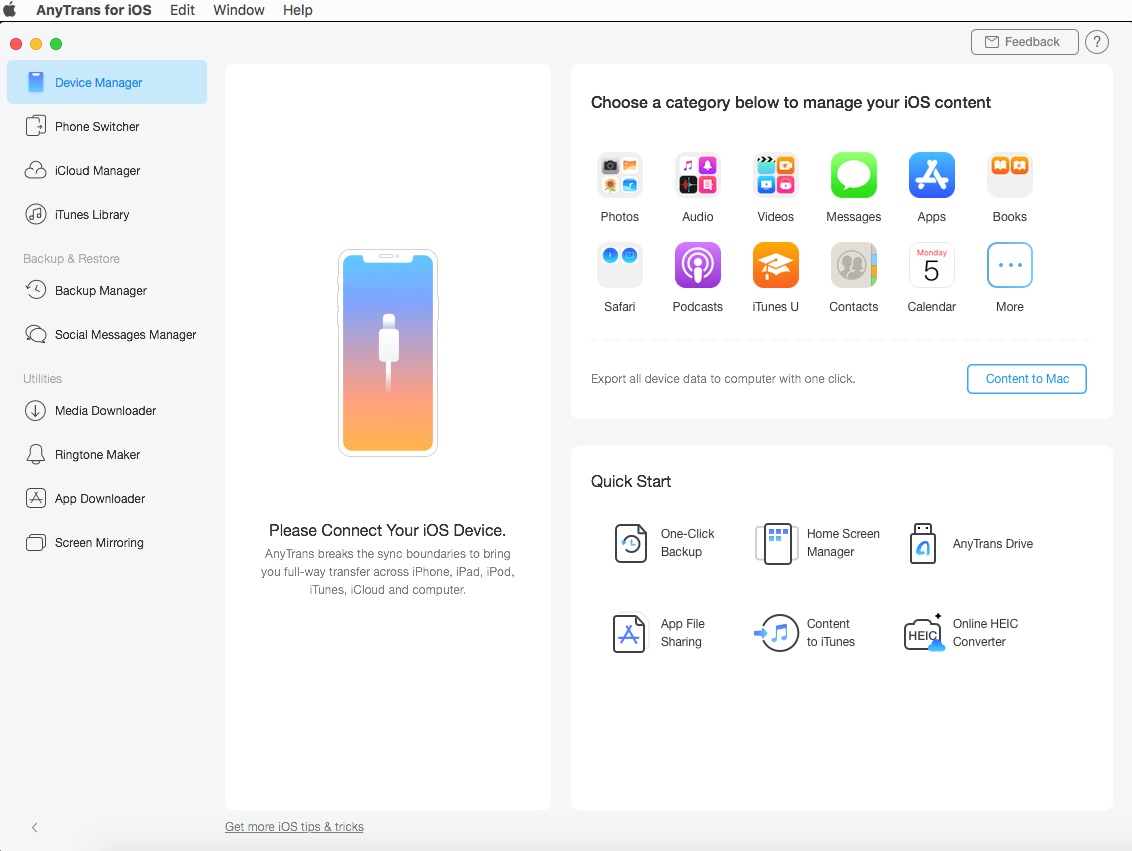Open Backup Manager in the sidebar
1132x851 pixels.
(x=107, y=290)
